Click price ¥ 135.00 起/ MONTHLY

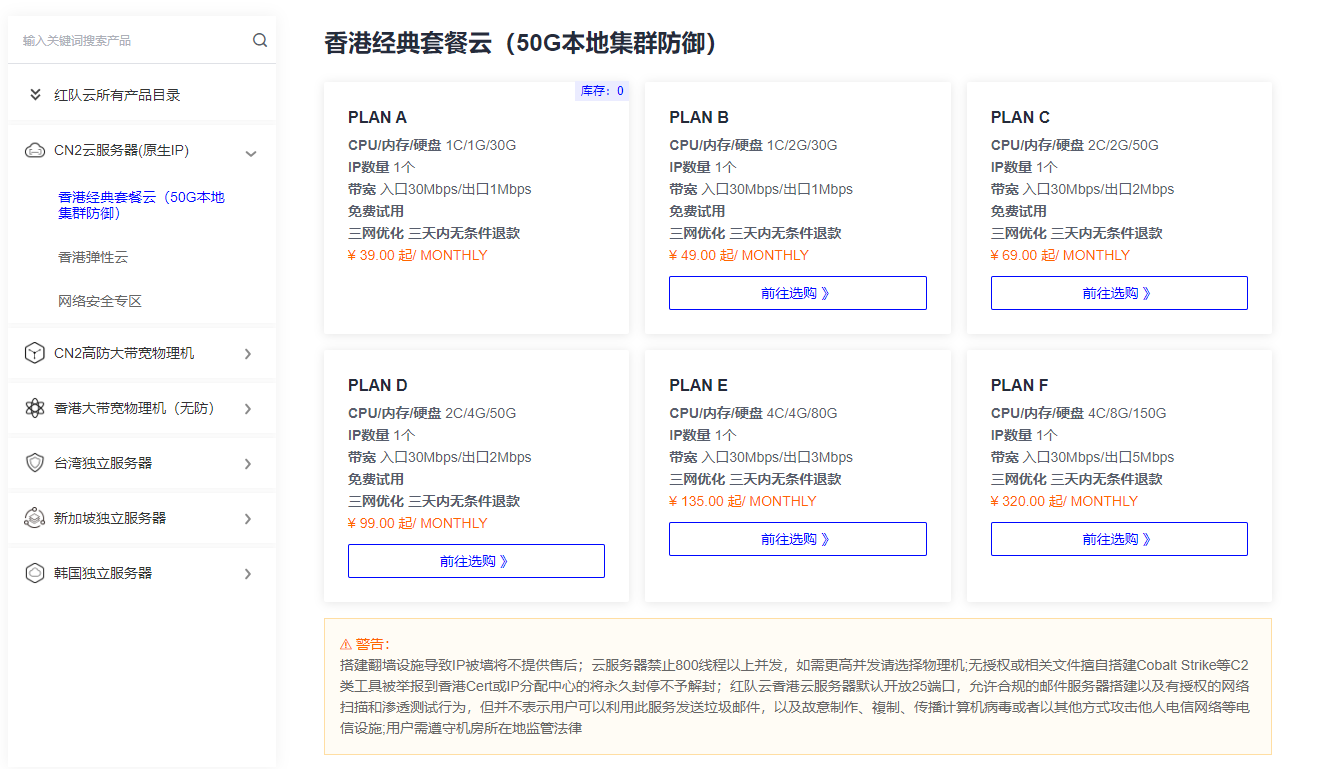coord(743,501)
